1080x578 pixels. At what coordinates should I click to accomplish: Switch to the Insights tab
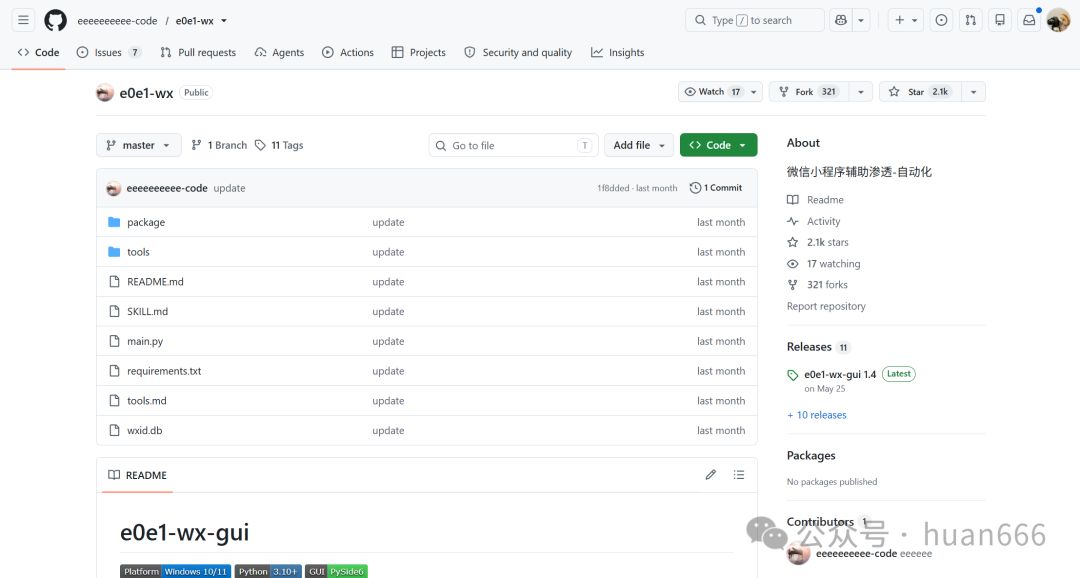pos(618,52)
